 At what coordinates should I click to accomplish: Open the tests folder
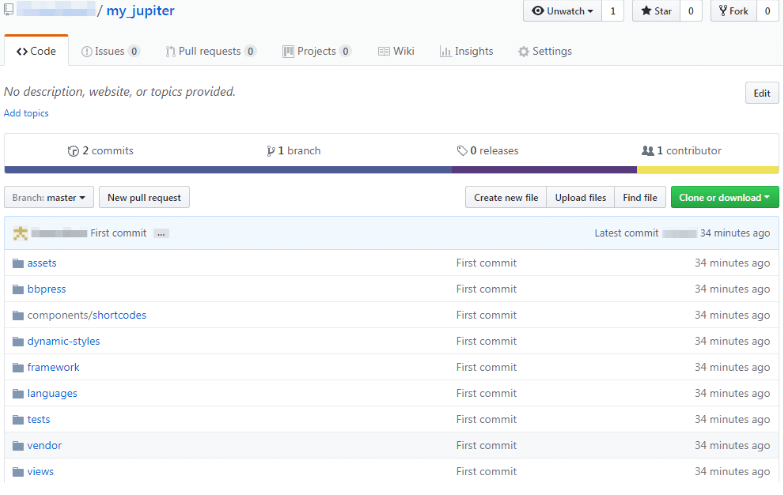(x=38, y=420)
